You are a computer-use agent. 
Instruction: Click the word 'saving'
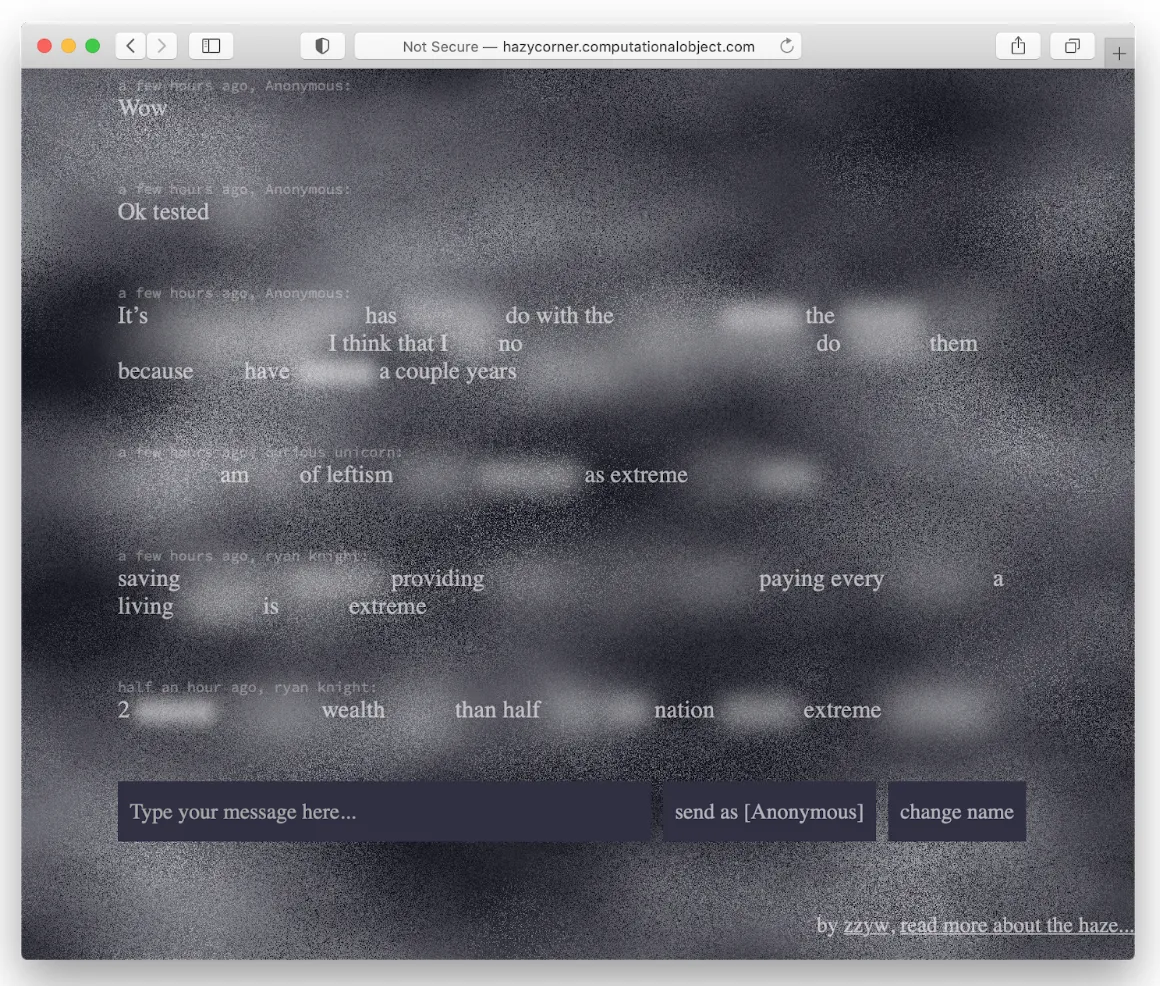click(149, 579)
